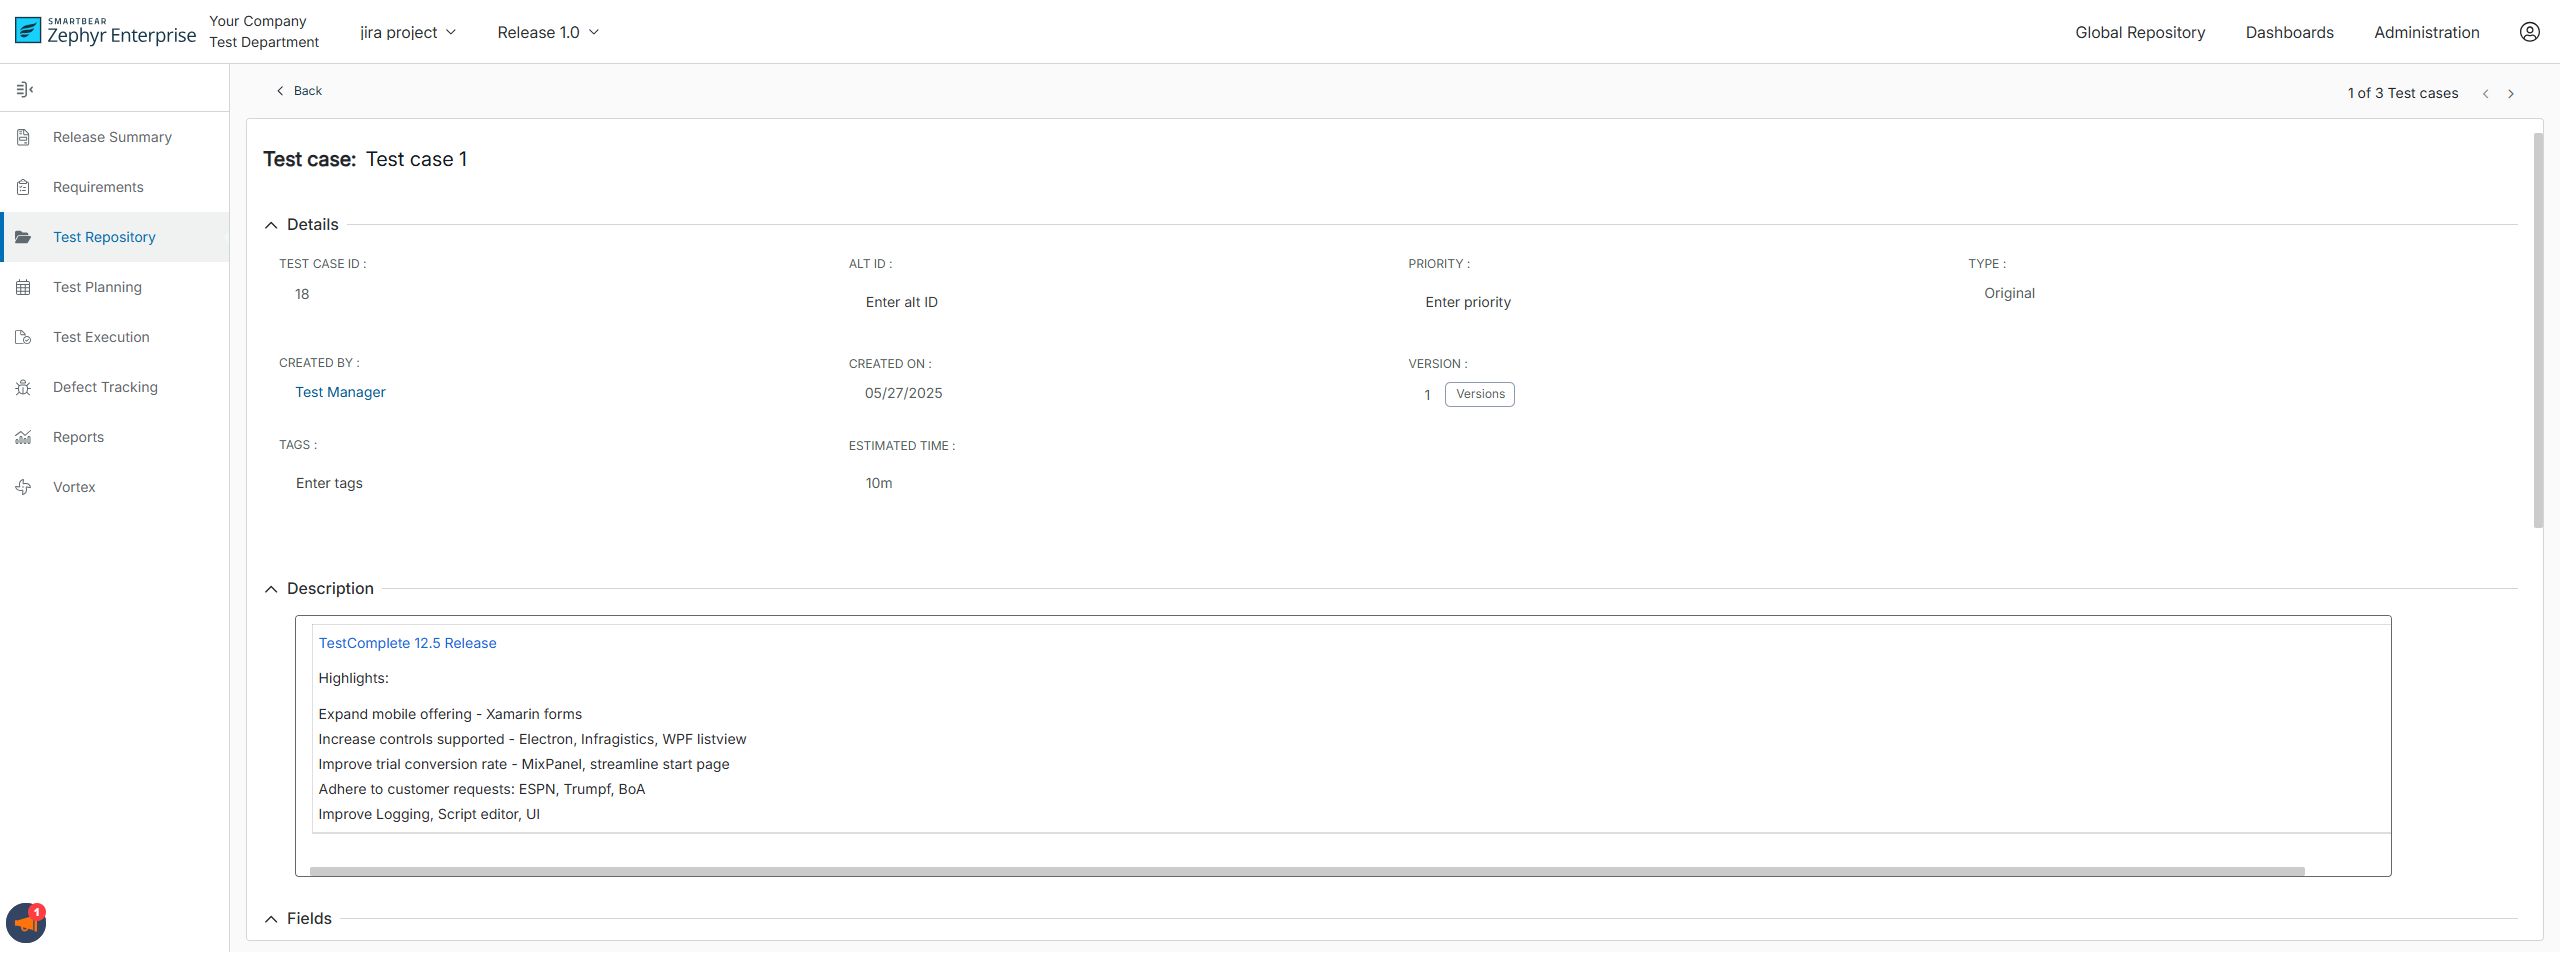Open the user account menu
2560x957 pixels.
(x=2530, y=31)
